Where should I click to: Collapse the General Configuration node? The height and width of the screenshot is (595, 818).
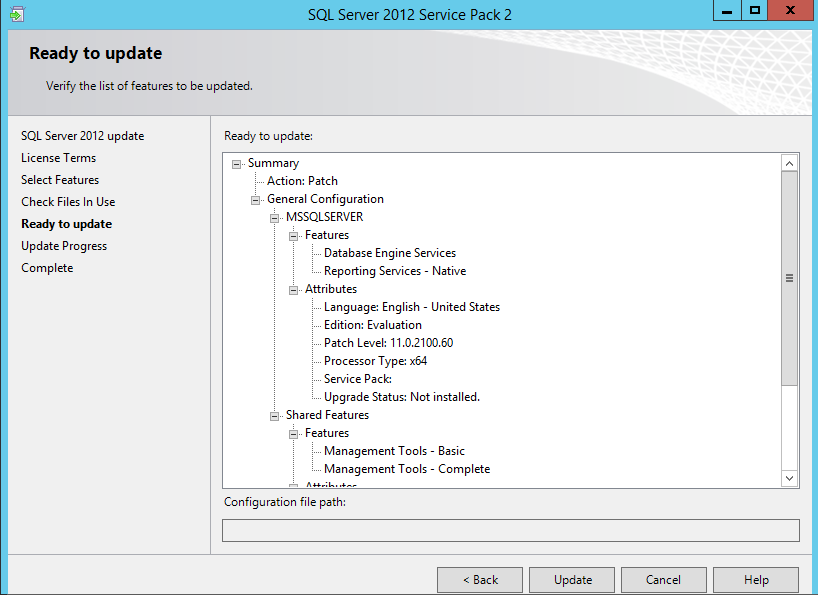pyautogui.click(x=256, y=200)
